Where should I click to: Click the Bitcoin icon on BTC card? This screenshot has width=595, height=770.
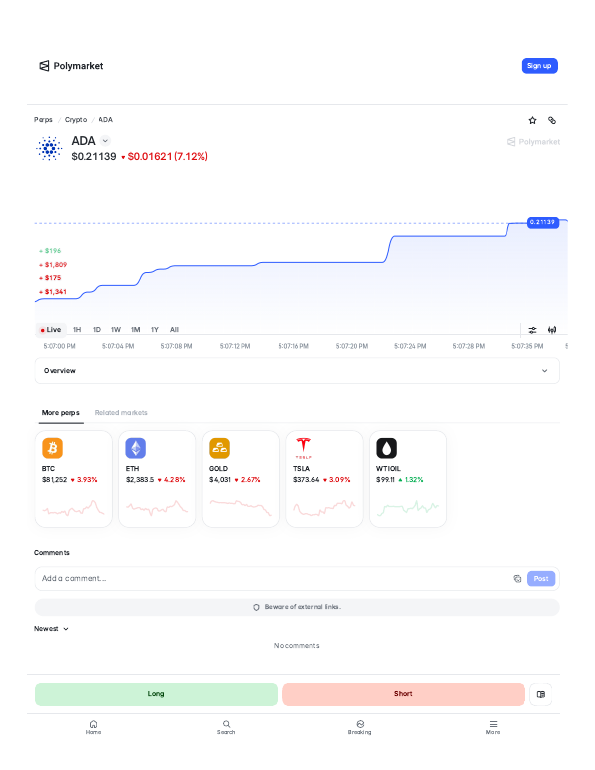pos(52,448)
